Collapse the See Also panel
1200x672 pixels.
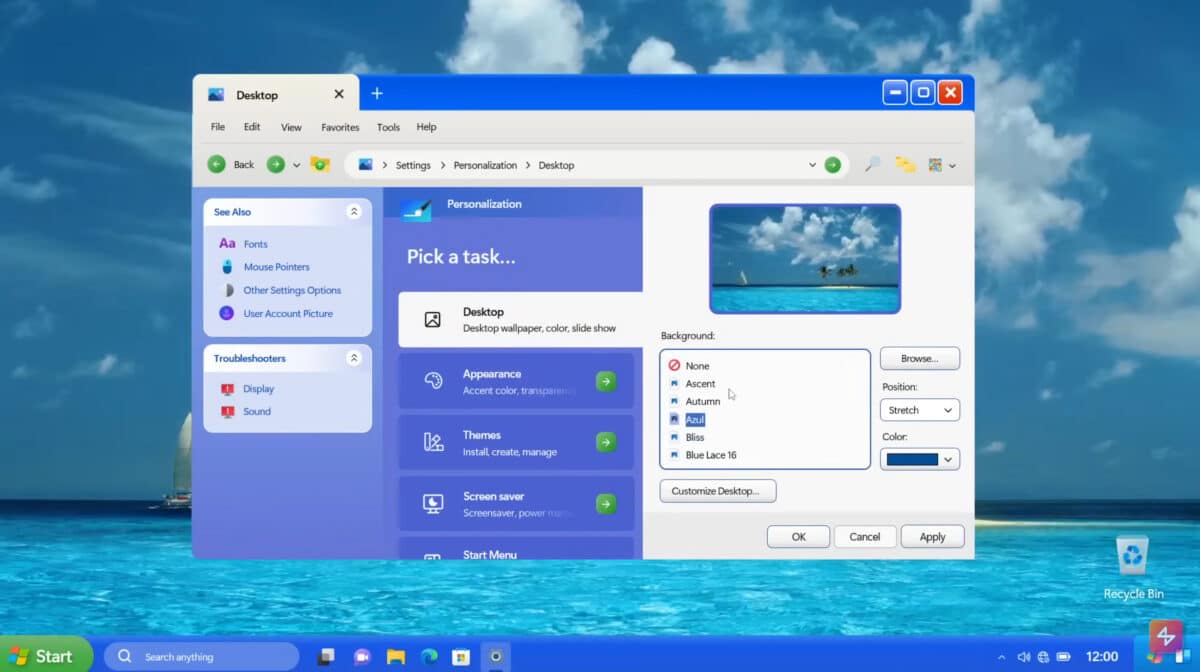pyautogui.click(x=353, y=211)
